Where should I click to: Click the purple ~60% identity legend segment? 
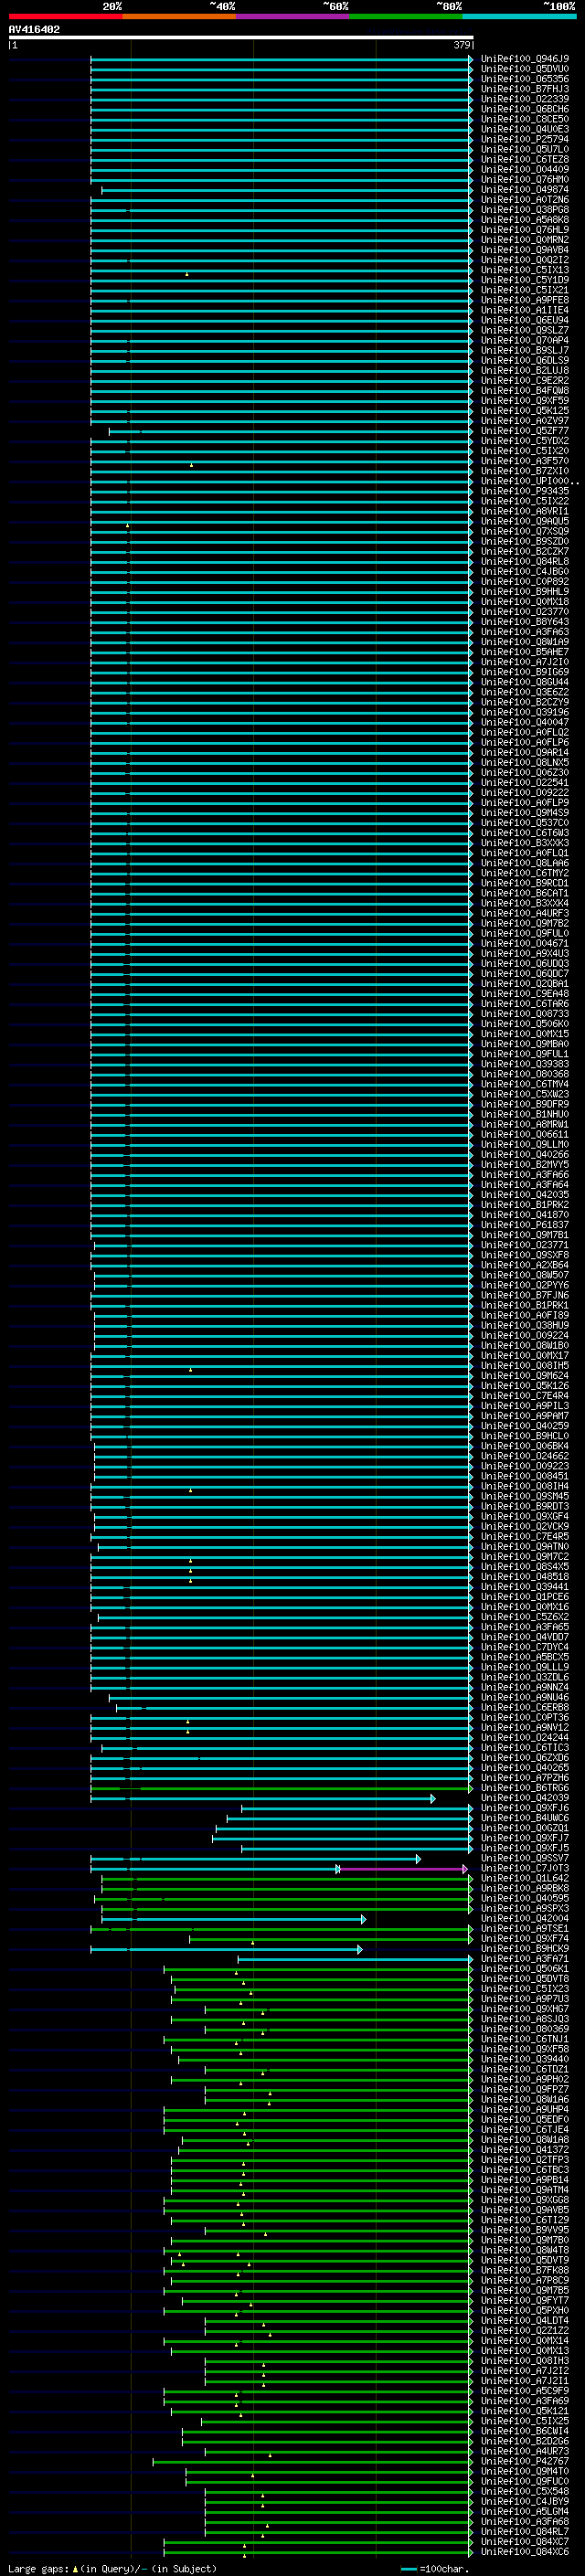coord(293,16)
